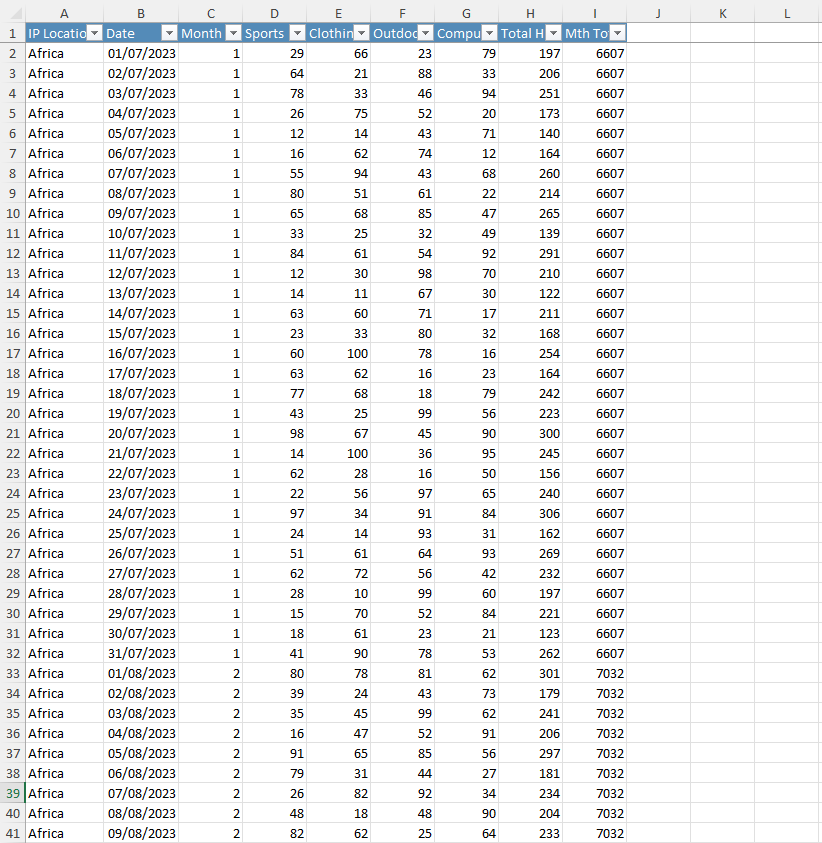Select Mth Tot 6607 in row 2

[594, 54]
